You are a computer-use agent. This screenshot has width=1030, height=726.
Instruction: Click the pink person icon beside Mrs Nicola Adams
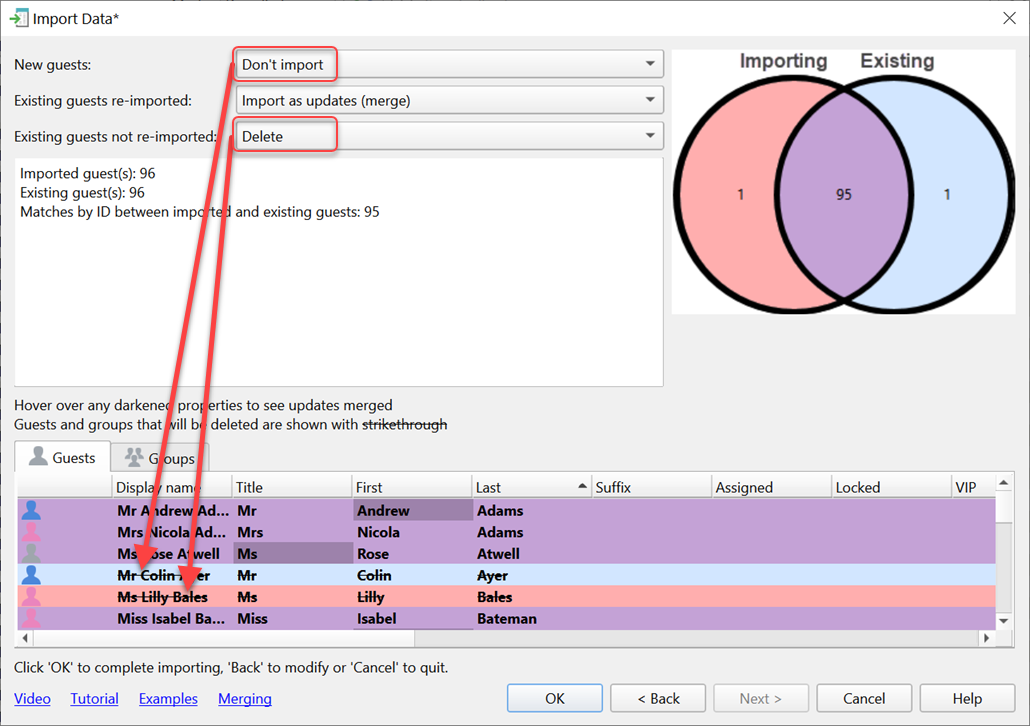[x=31, y=532]
